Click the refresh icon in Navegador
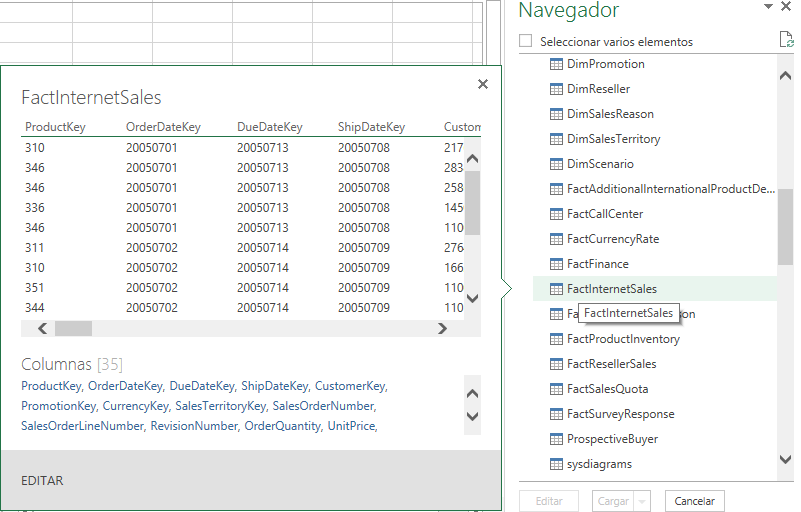This screenshot has width=801, height=512. [786, 40]
